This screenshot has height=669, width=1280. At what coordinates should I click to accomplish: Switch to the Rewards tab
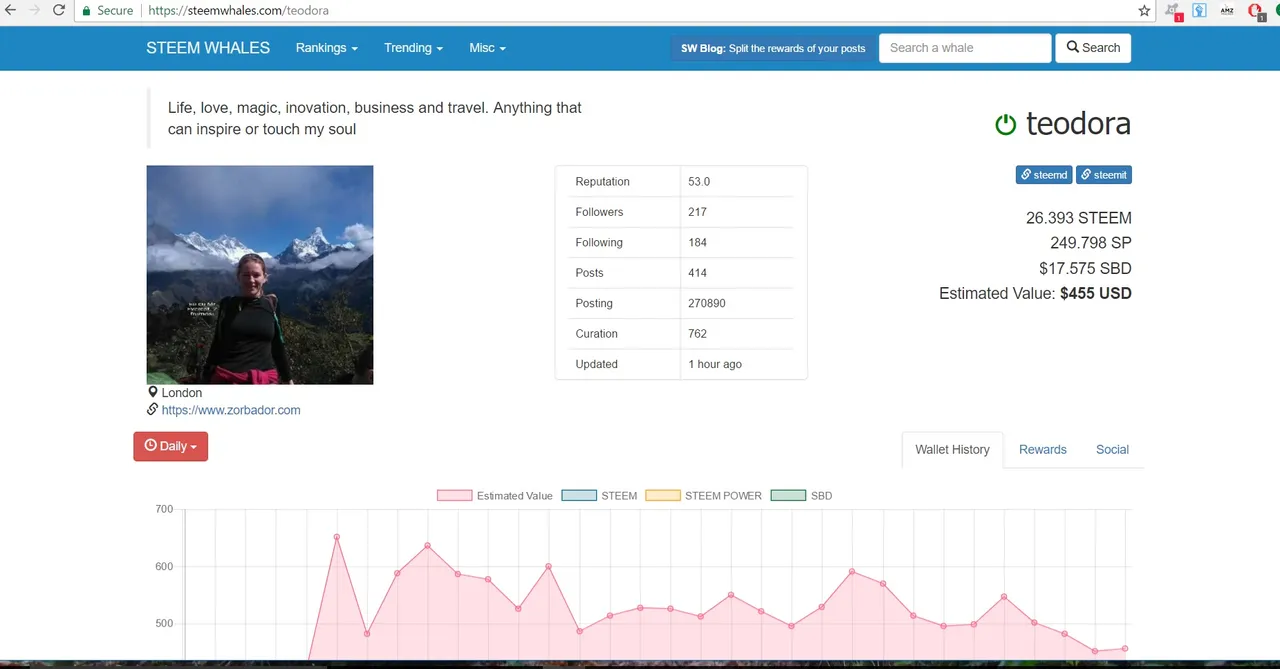pyautogui.click(x=1043, y=450)
